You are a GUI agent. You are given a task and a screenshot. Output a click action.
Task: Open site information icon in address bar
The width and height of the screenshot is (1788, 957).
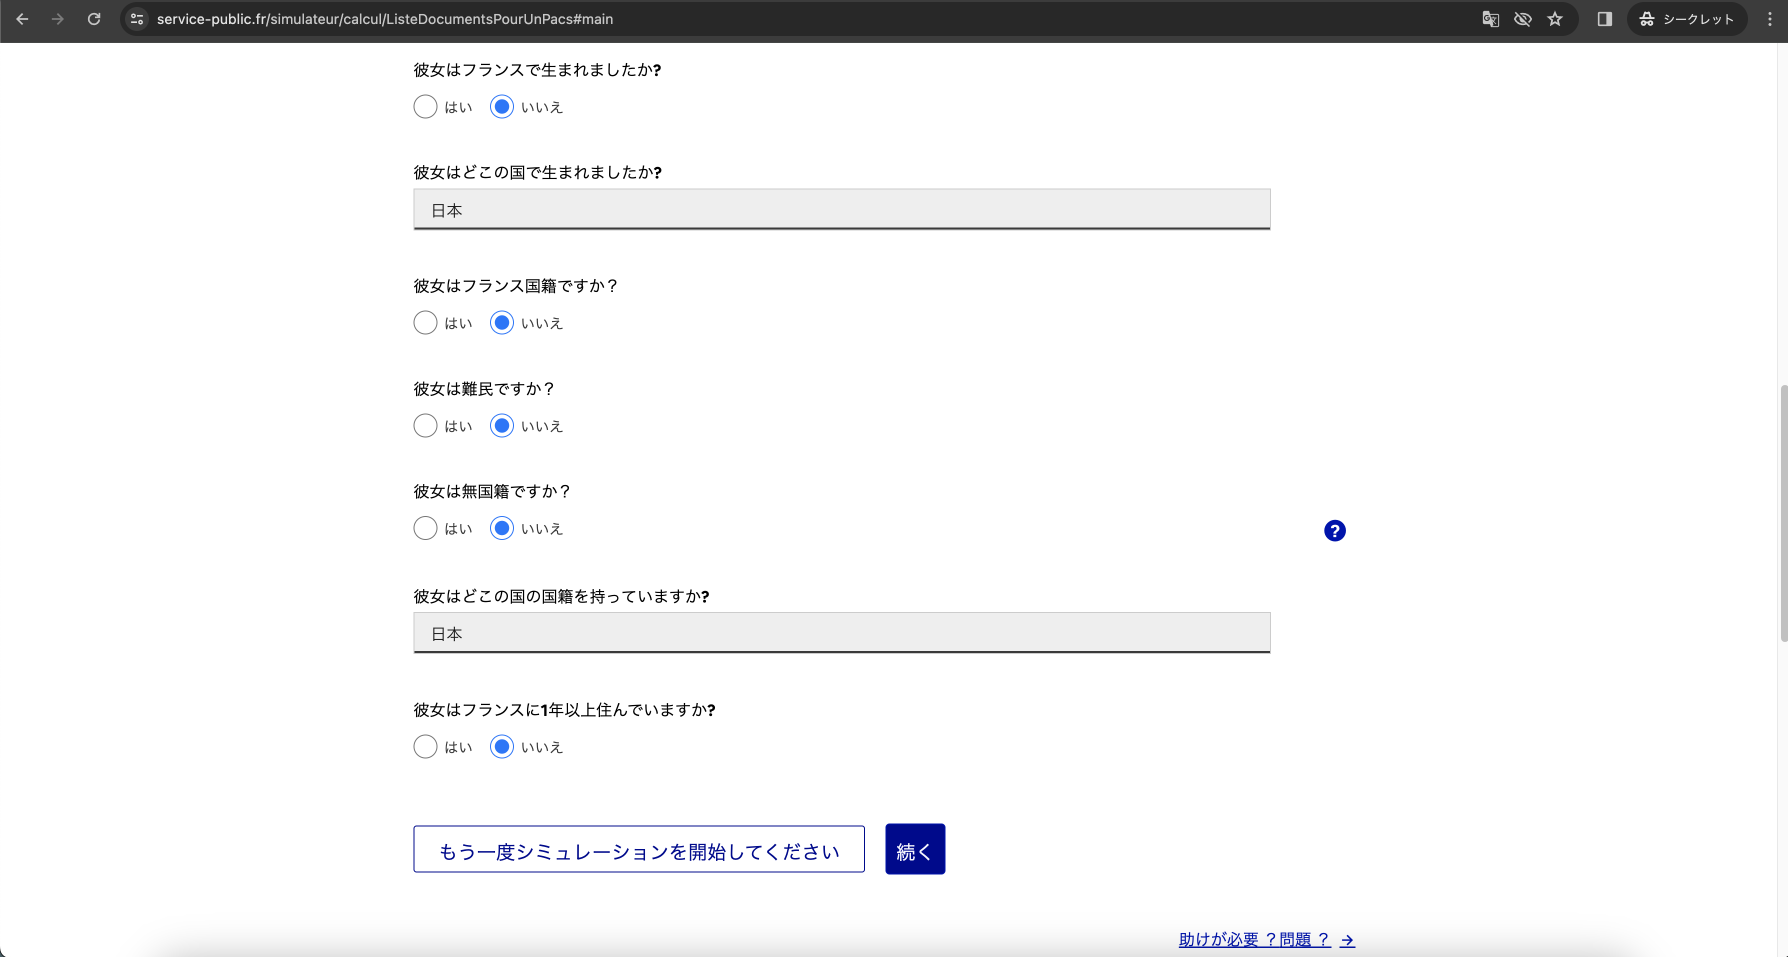click(137, 19)
